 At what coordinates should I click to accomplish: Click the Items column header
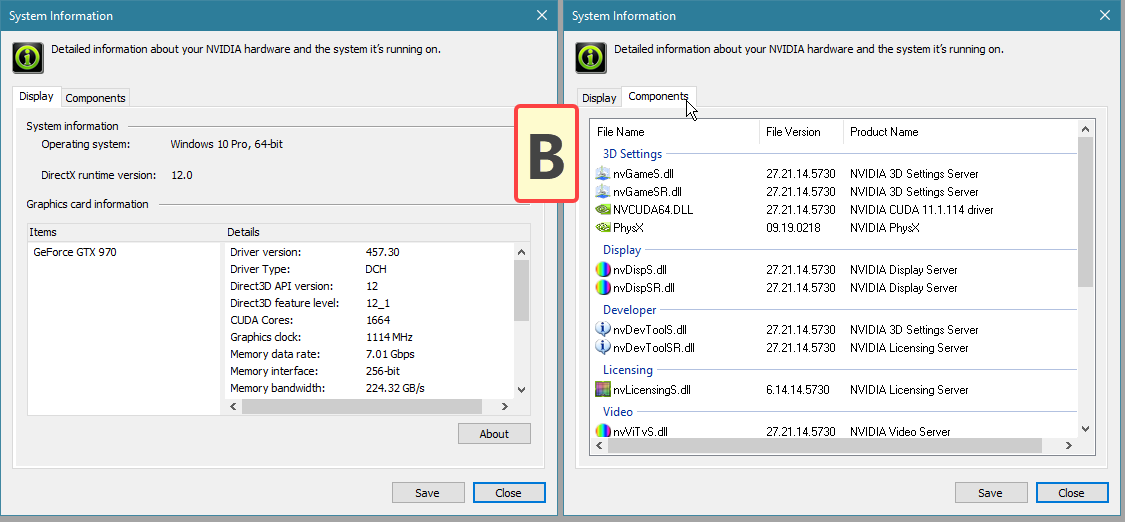coord(126,232)
